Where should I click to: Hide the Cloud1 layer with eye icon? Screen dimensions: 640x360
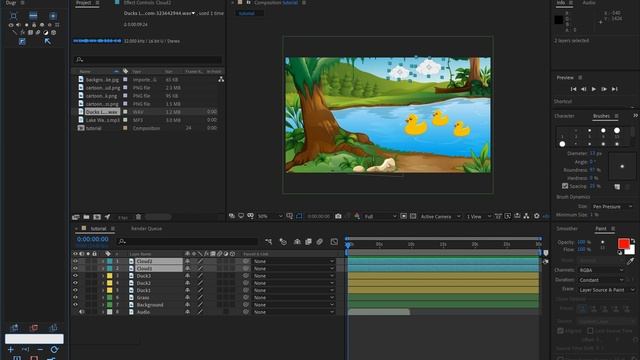75,269
